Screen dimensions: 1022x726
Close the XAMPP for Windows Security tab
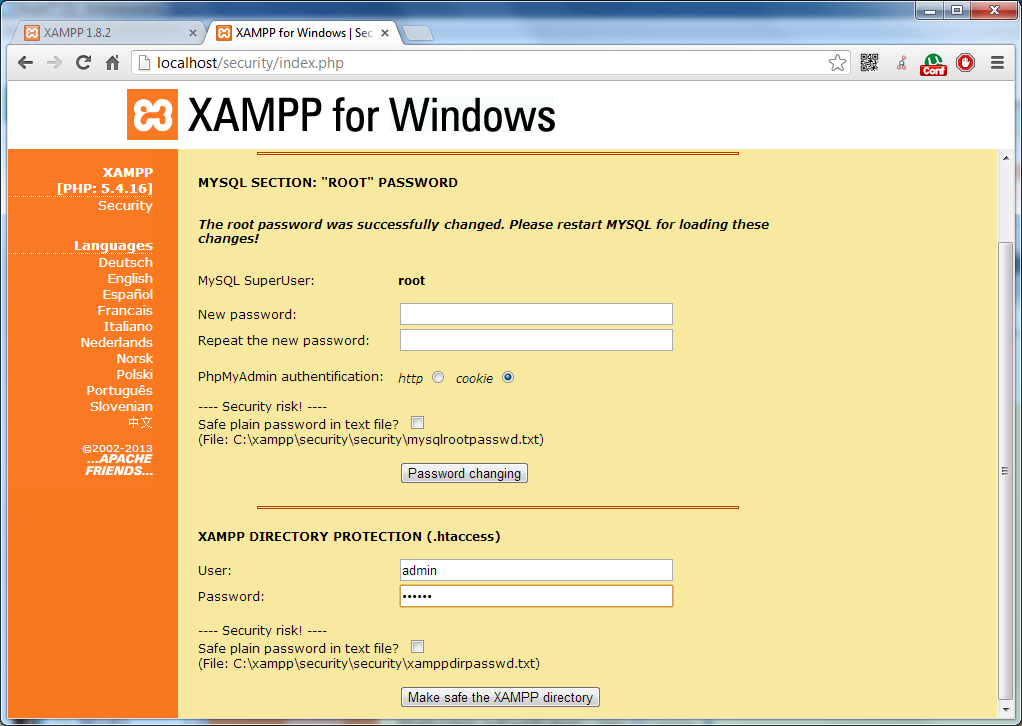point(385,33)
